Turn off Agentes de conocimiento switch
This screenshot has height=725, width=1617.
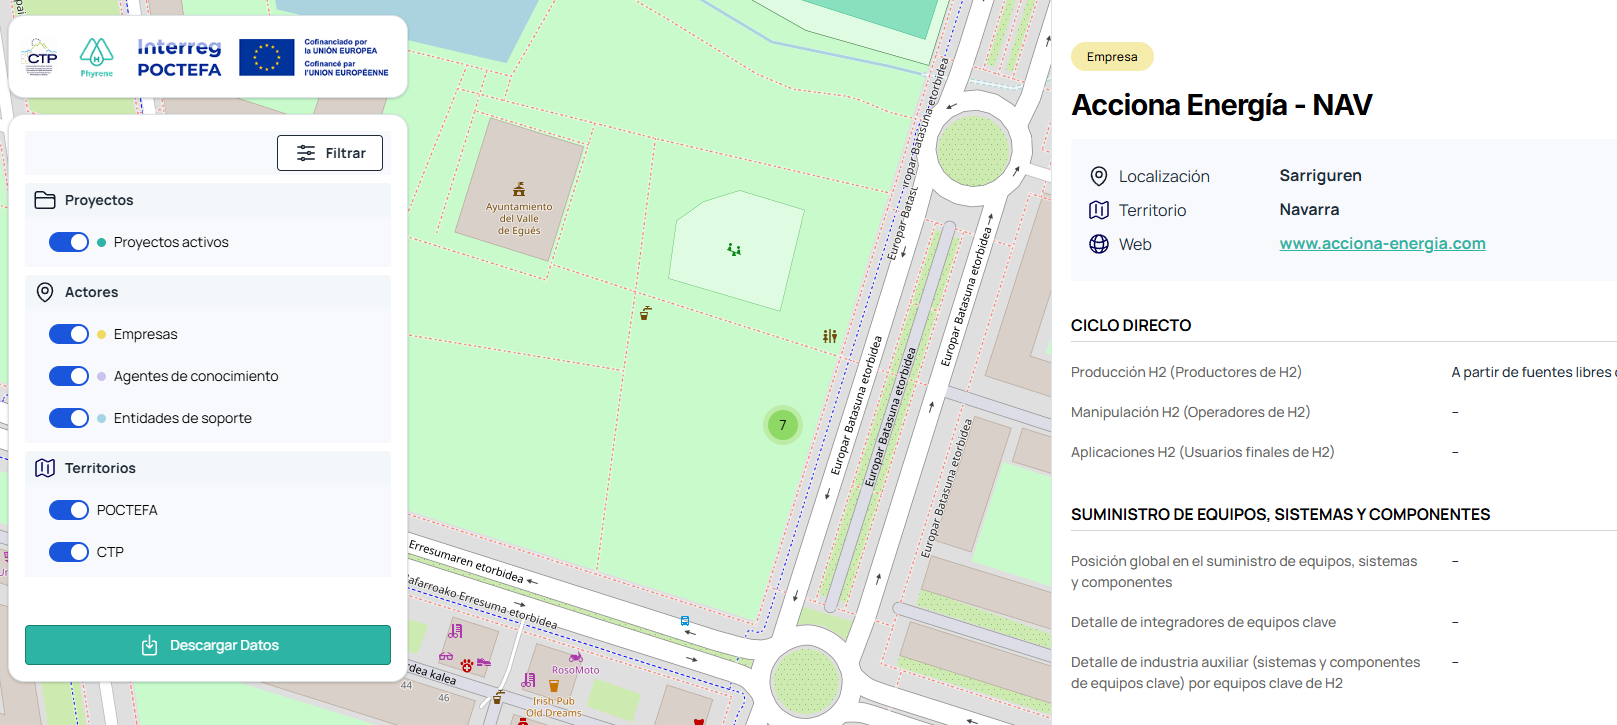[69, 376]
